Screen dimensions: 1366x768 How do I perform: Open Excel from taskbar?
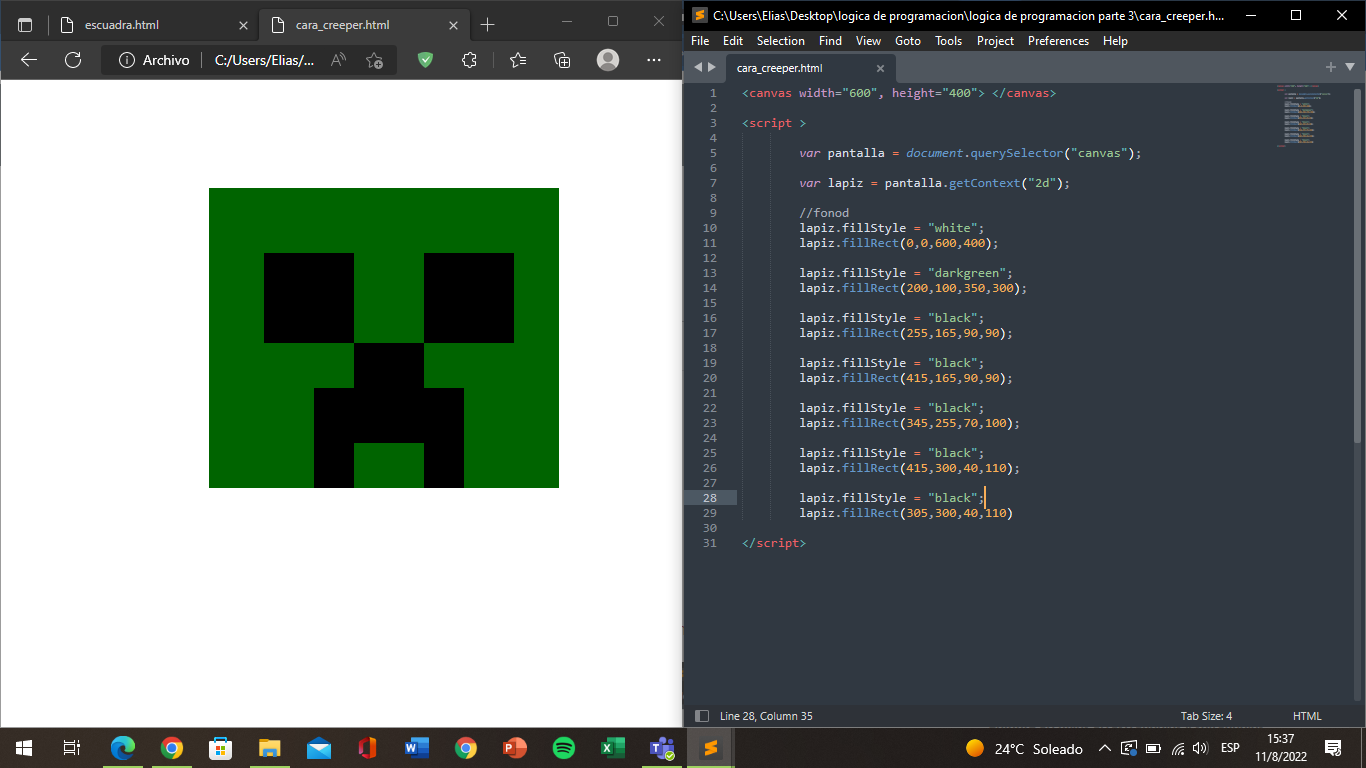[x=612, y=748]
